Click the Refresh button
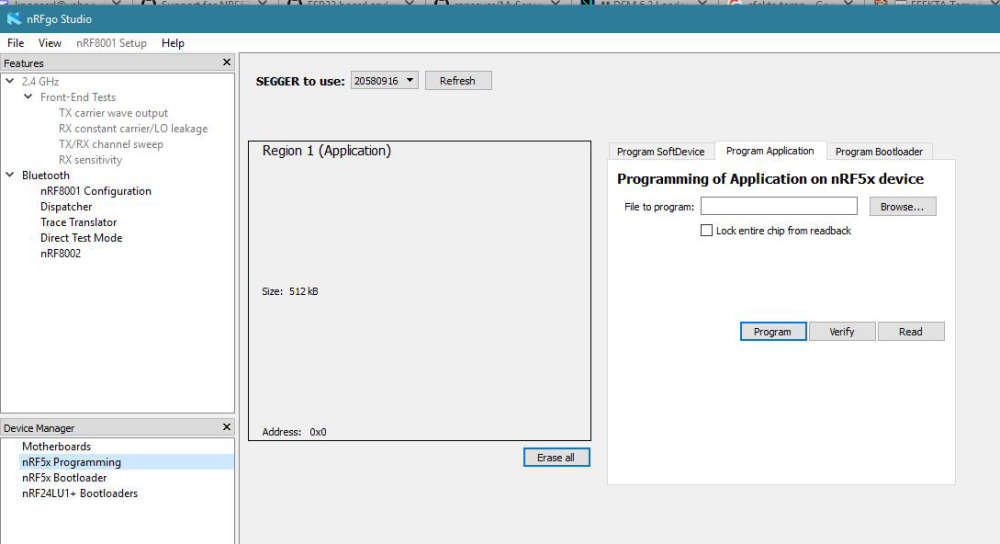Screen dimensions: 1000x544 pos(457,81)
